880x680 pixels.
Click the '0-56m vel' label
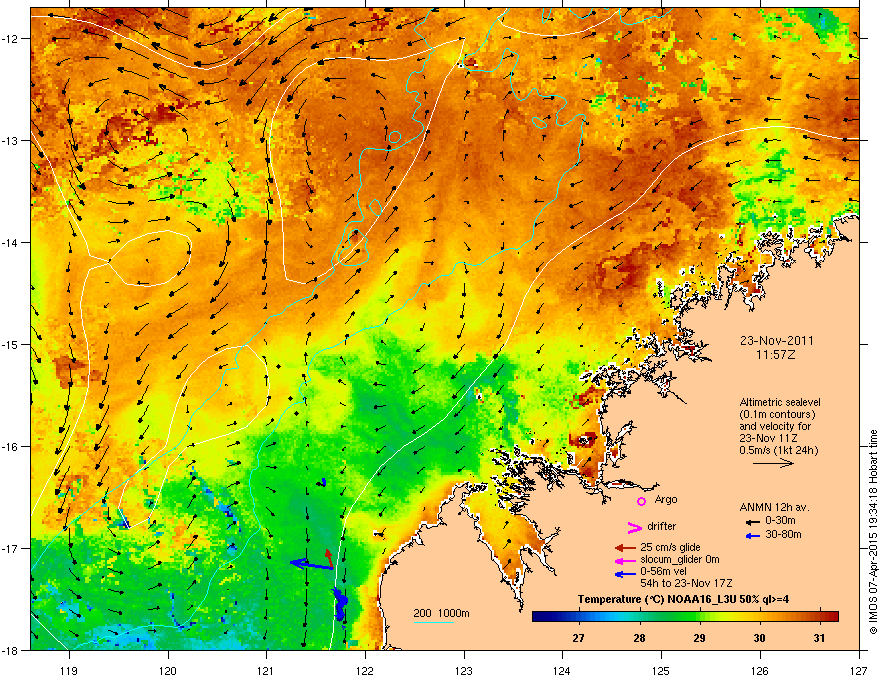pyautogui.click(x=663, y=571)
